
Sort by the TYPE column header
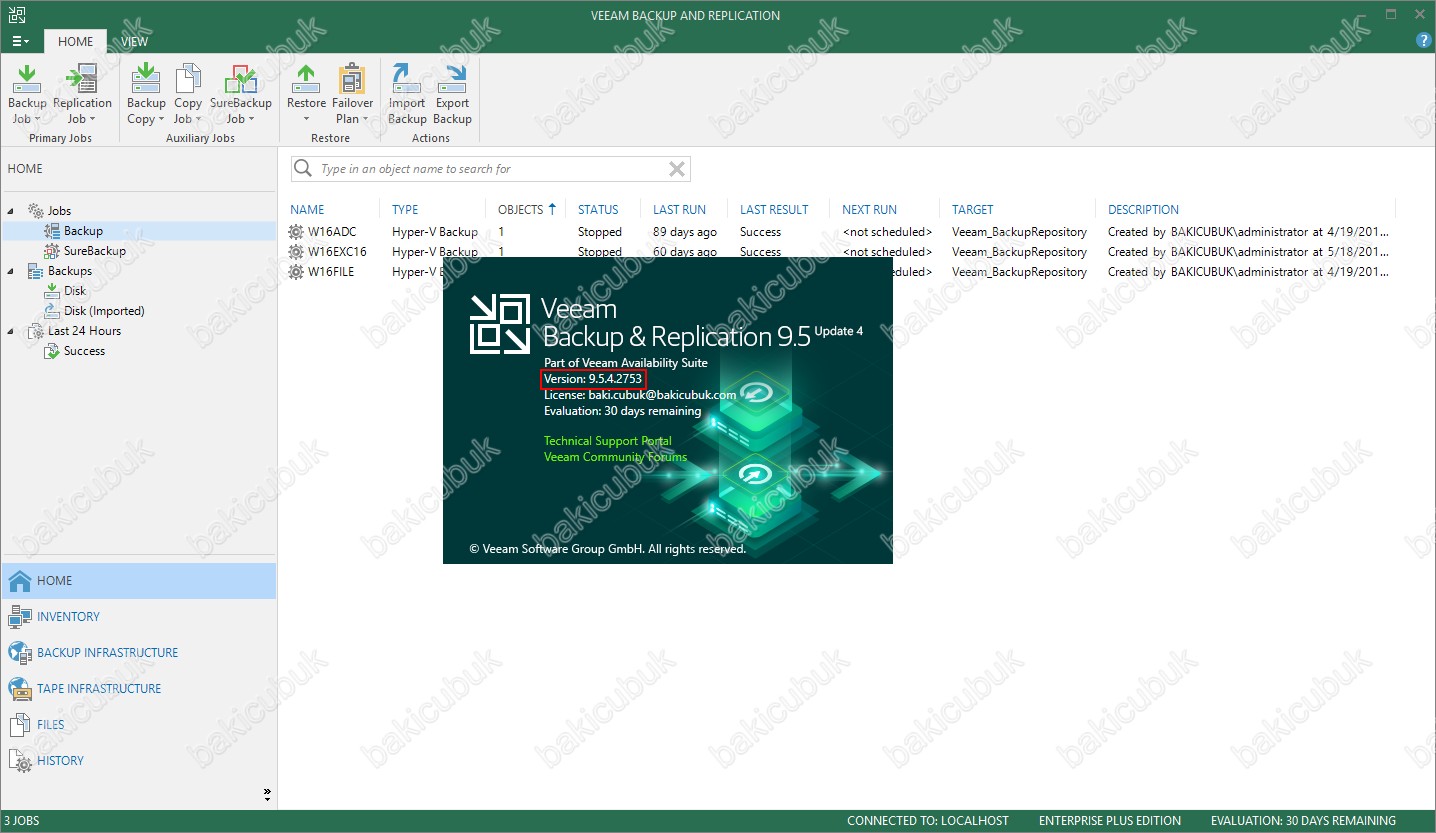(x=405, y=210)
